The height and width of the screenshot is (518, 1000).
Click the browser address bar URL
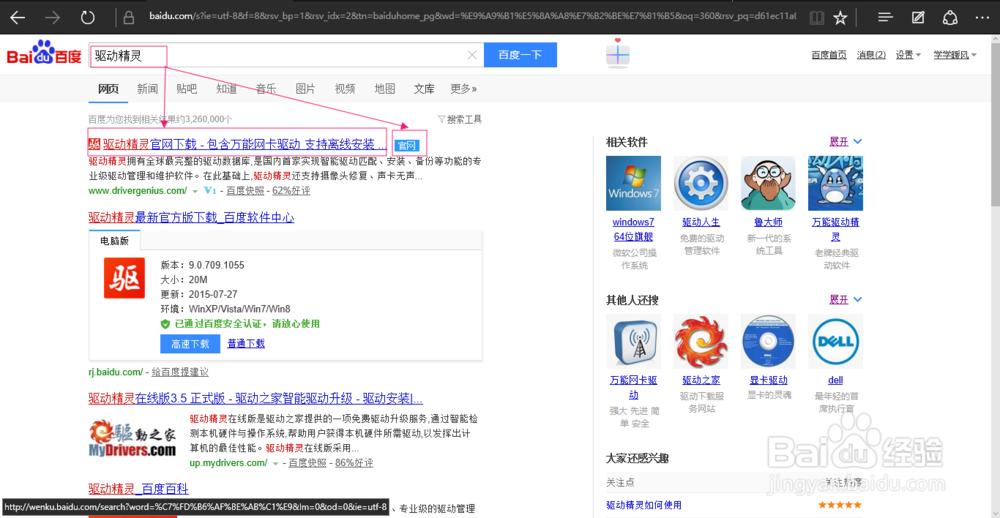(472, 17)
